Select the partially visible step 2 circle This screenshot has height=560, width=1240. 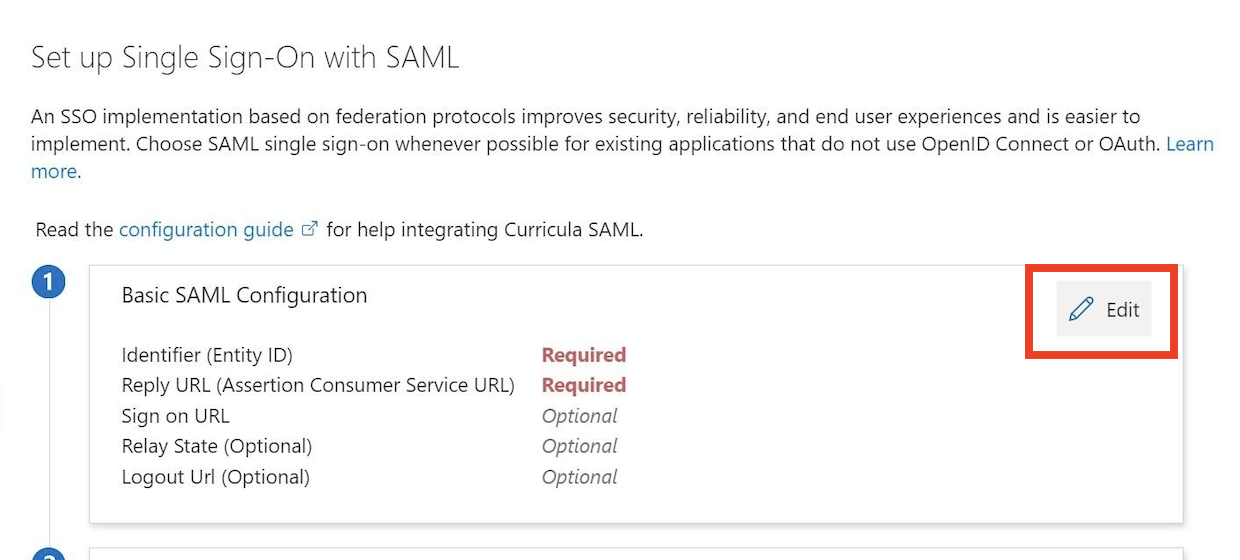point(49,554)
